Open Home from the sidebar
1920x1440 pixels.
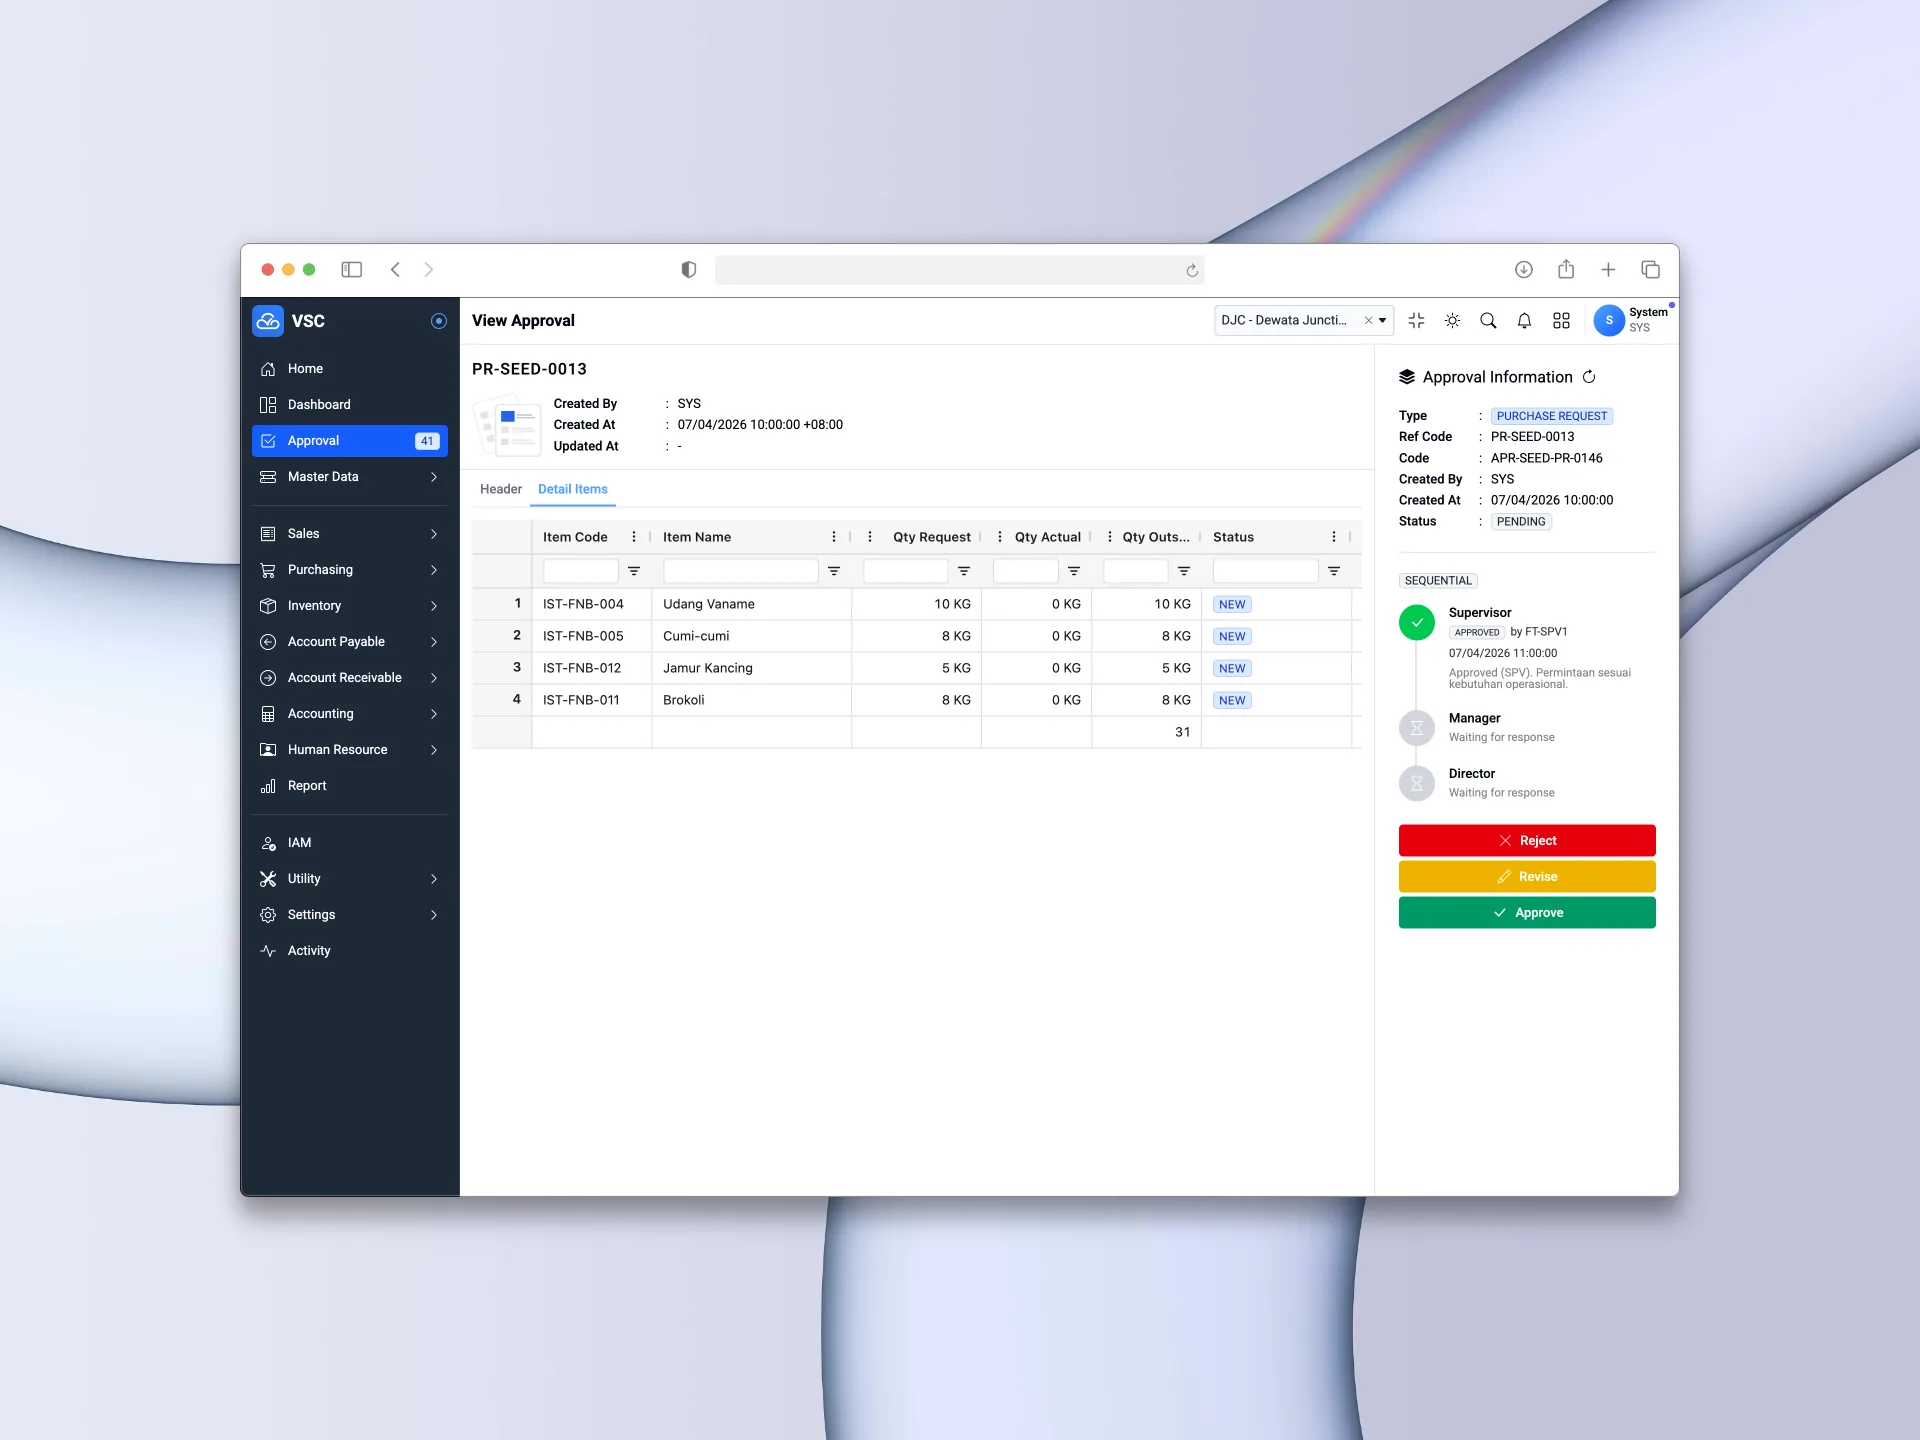pos(349,369)
